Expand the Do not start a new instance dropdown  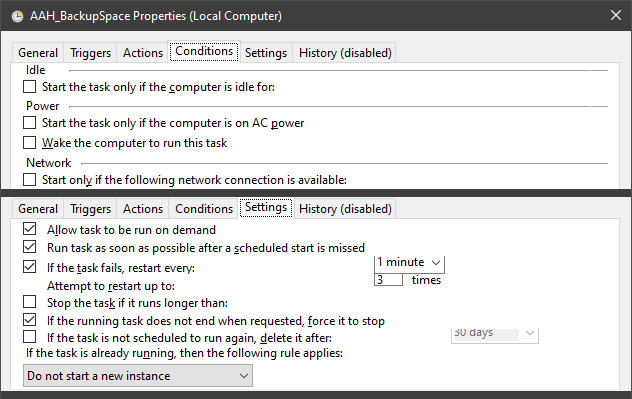point(138,376)
